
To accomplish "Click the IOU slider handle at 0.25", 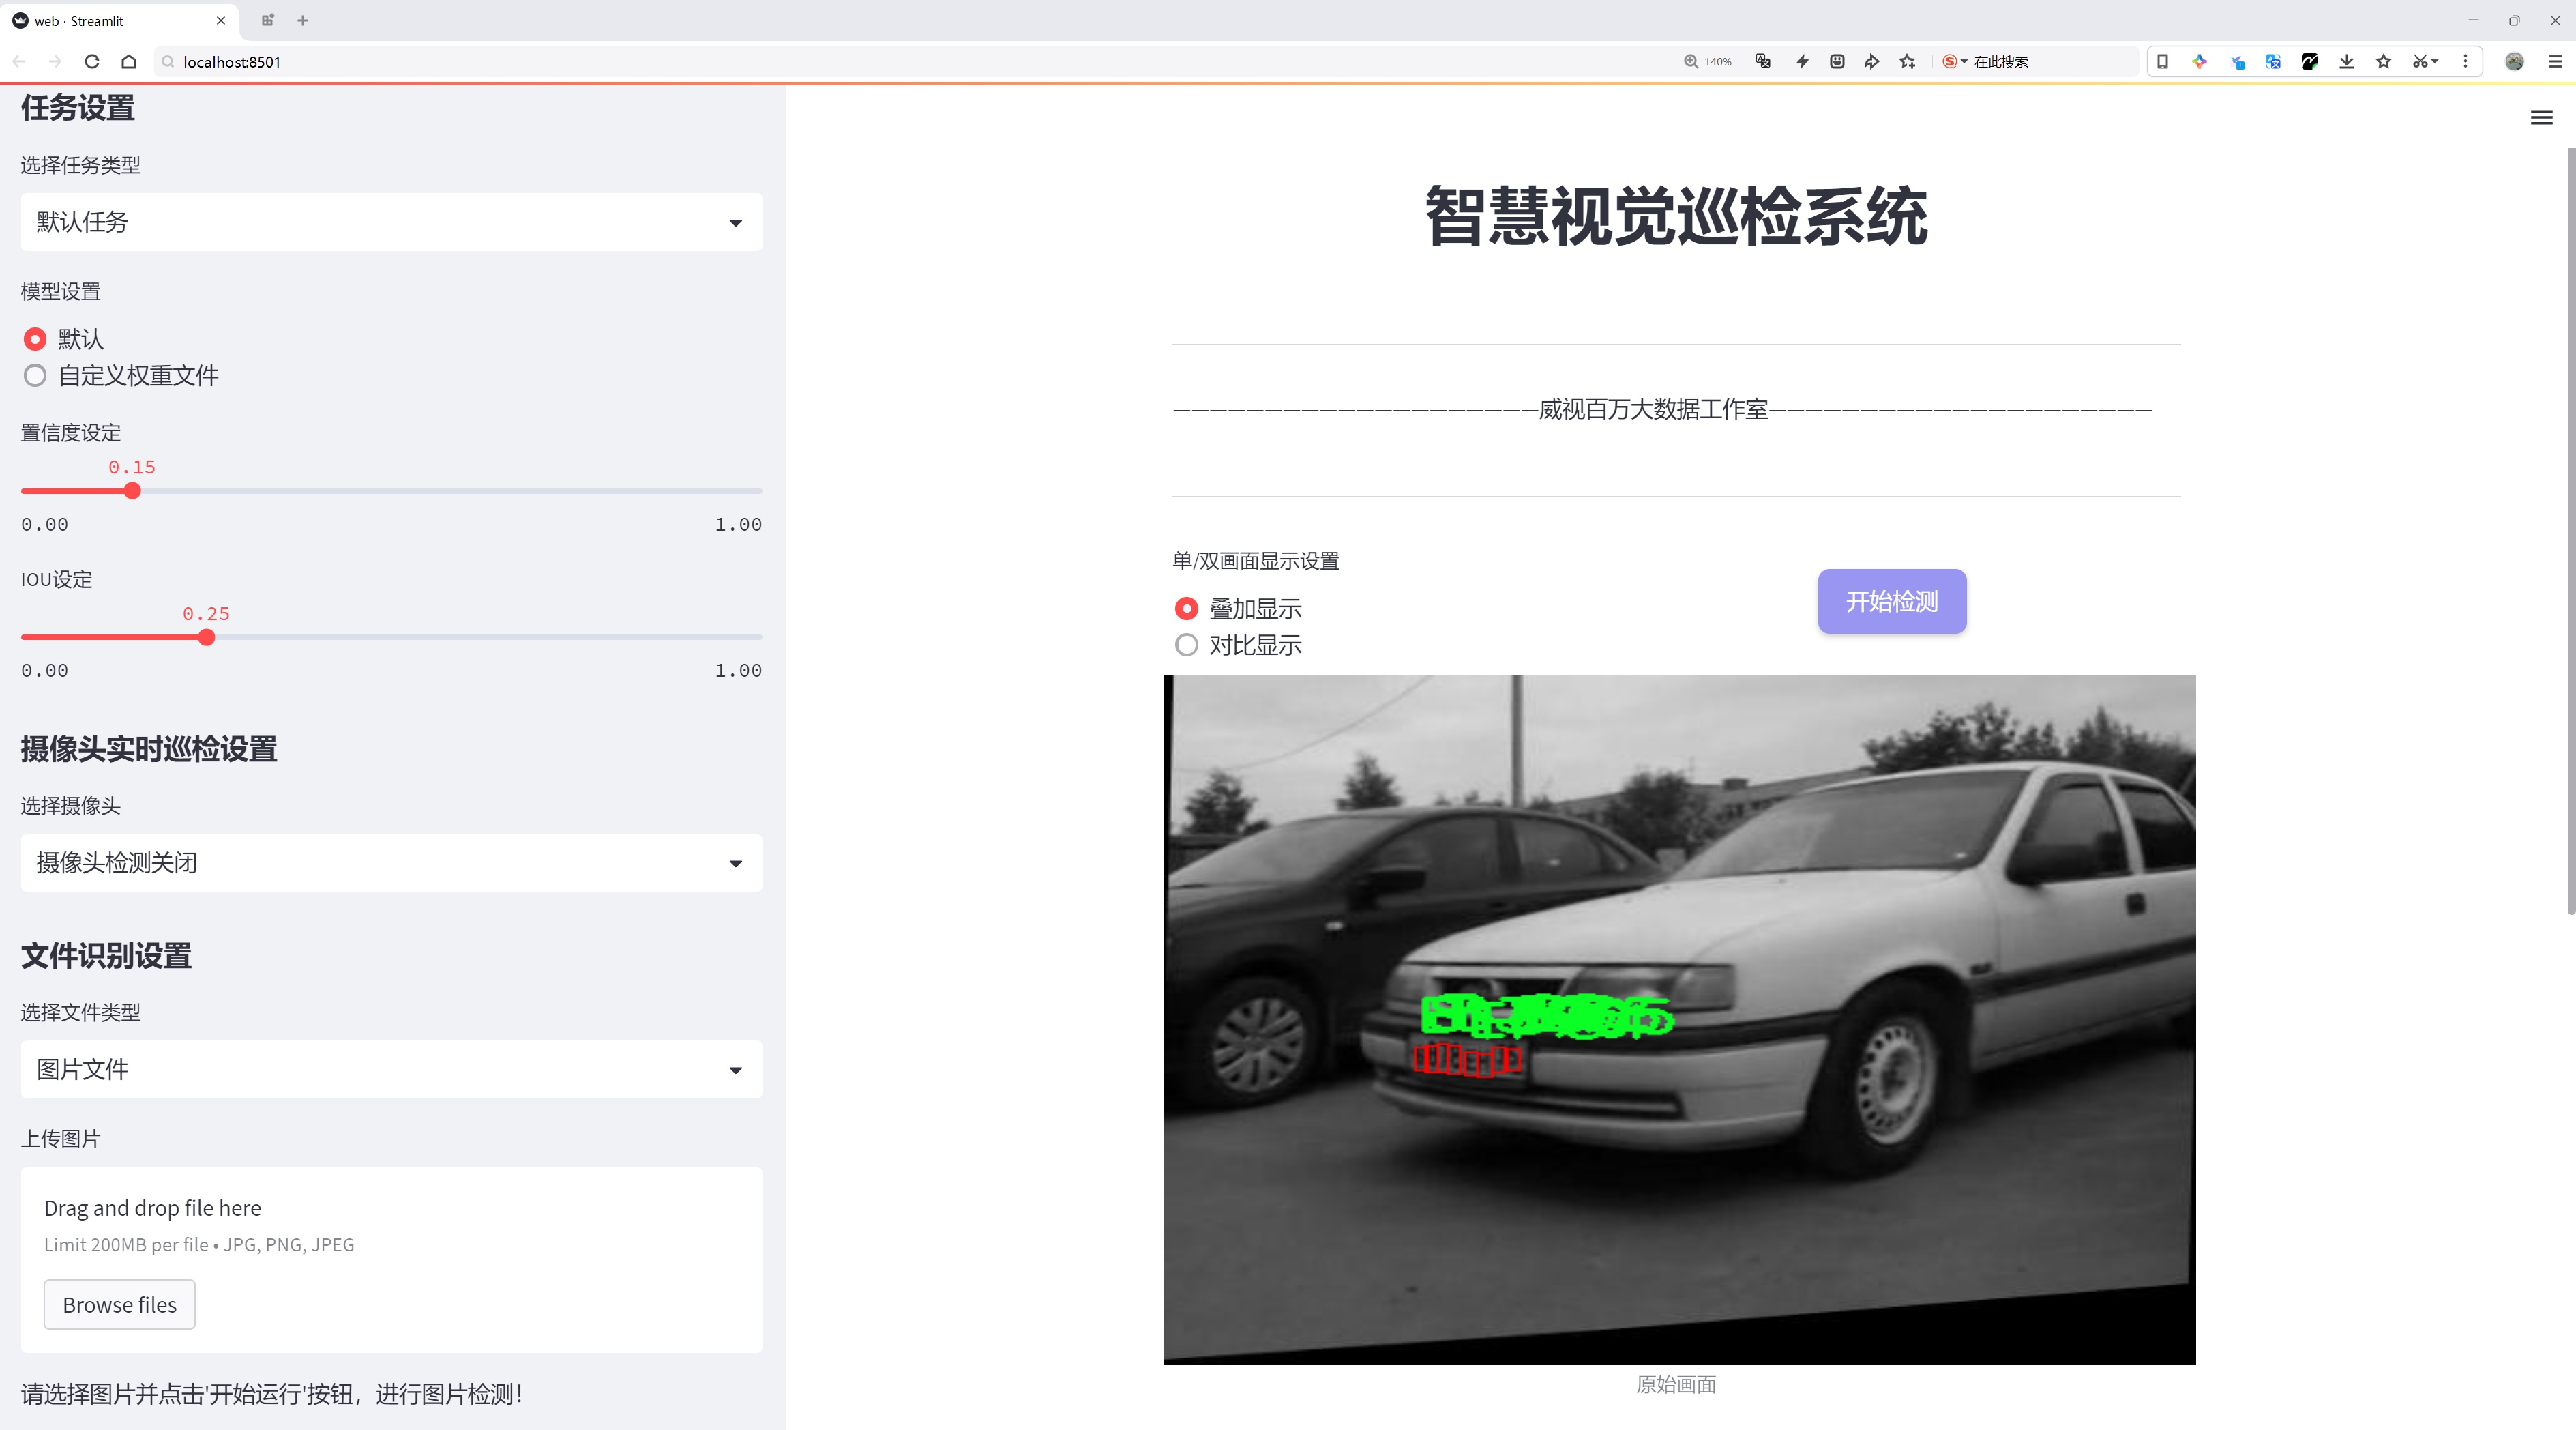I will tap(207, 638).
